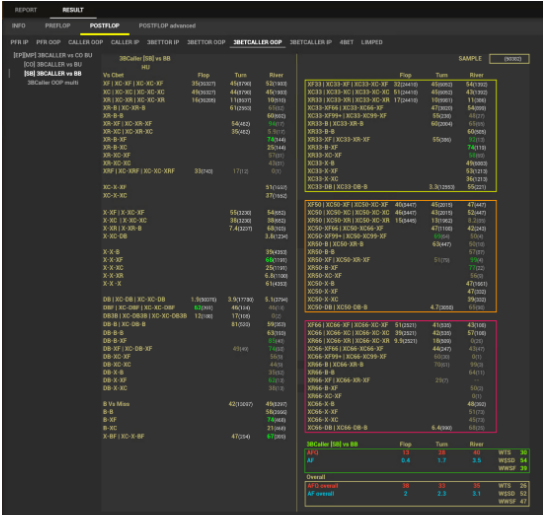
Task: Switch to the REPORT tab
Action: coord(26,10)
